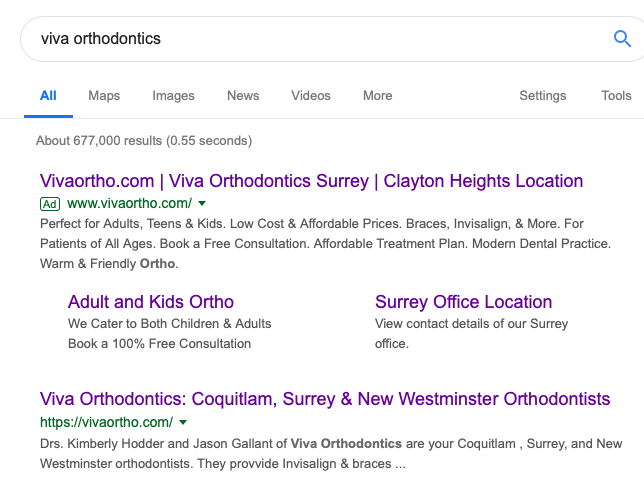Viewport: 644px width, 493px height.
Task: Open search Settings
Action: [x=543, y=96]
